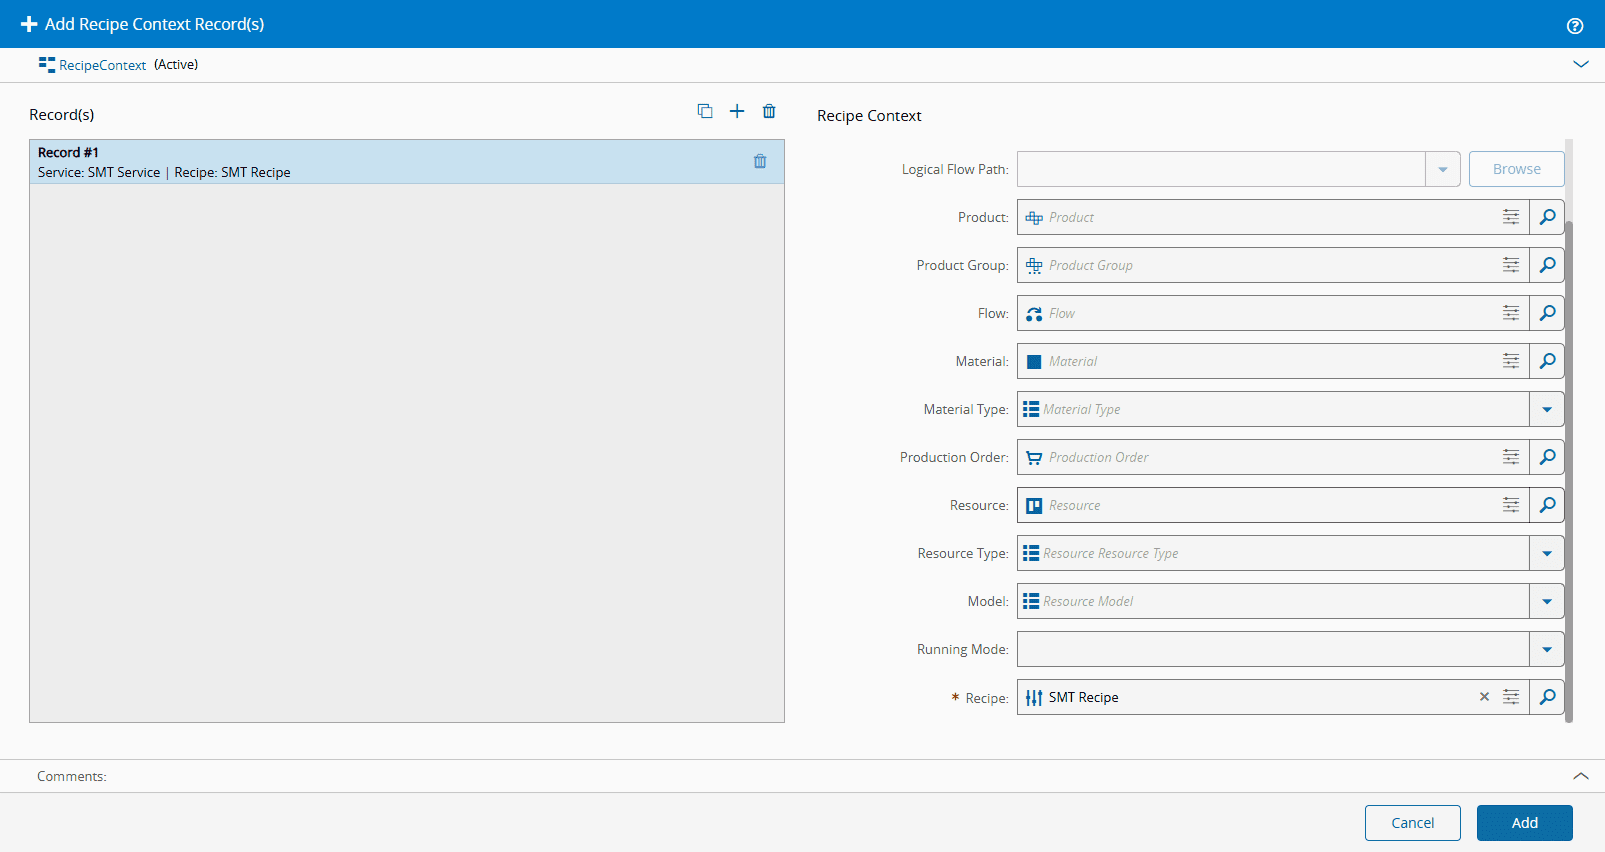Remove Record #1 with its trash icon
The height and width of the screenshot is (852, 1605).
760,161
